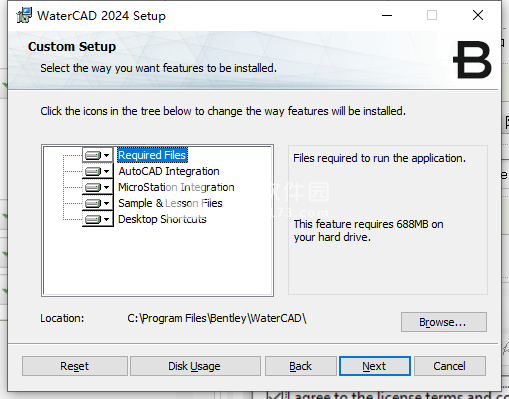Click the MicroStation Integration drive icon

coord(93,187)
